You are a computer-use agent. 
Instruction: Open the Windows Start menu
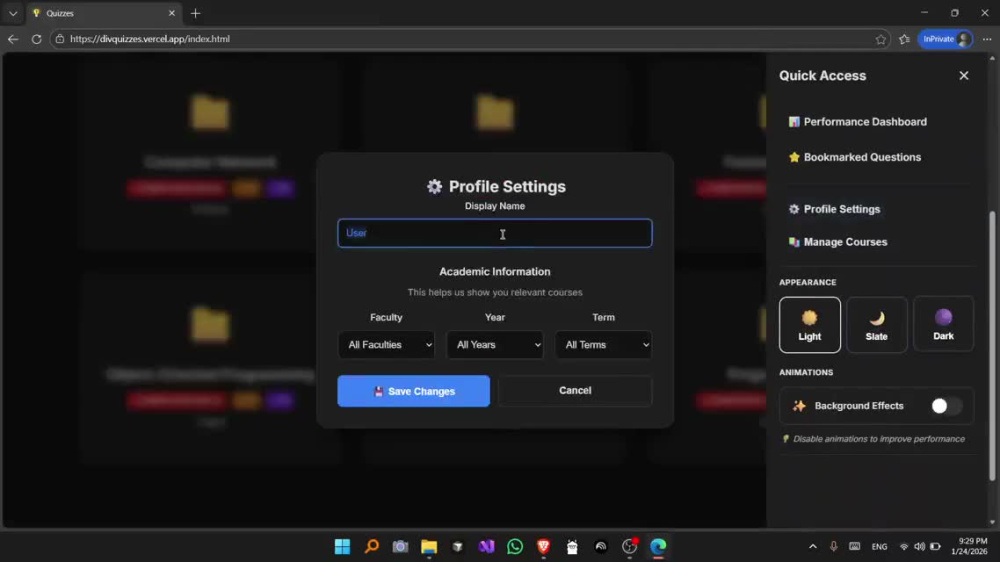pyautogui.click(x=342, y=547)
